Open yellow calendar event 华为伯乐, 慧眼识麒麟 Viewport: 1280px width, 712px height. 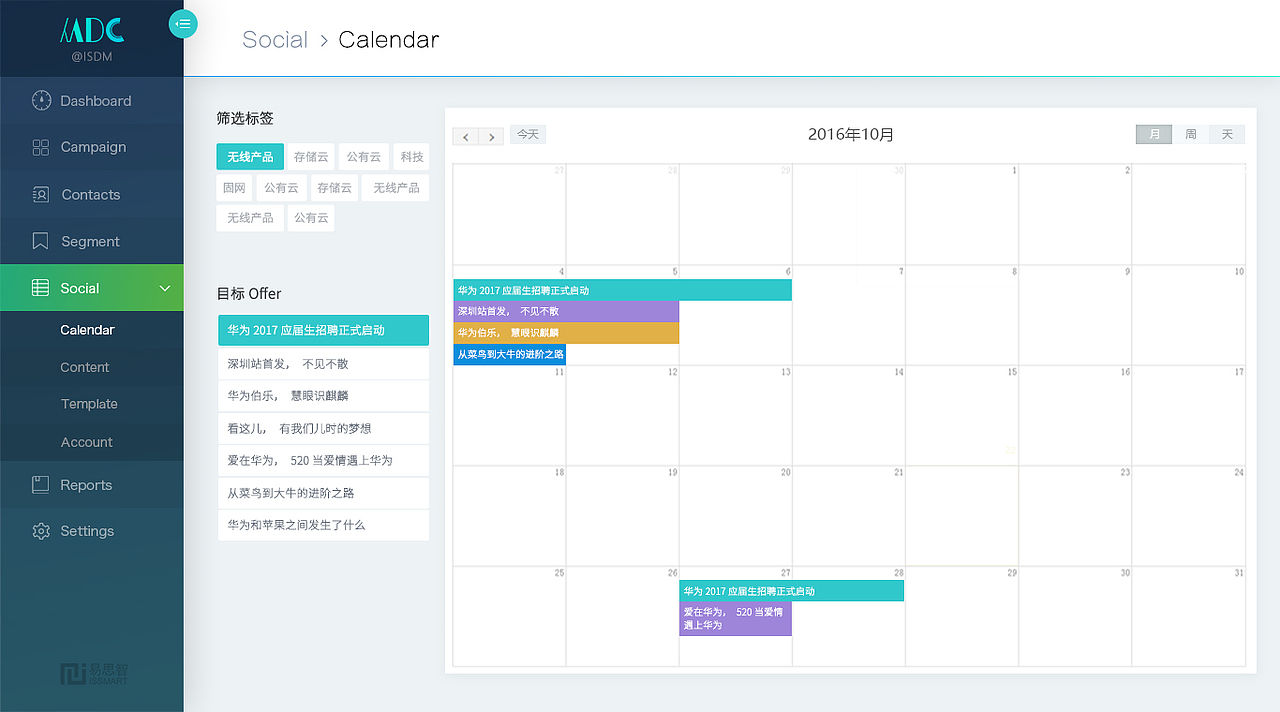tap(566, 333)
